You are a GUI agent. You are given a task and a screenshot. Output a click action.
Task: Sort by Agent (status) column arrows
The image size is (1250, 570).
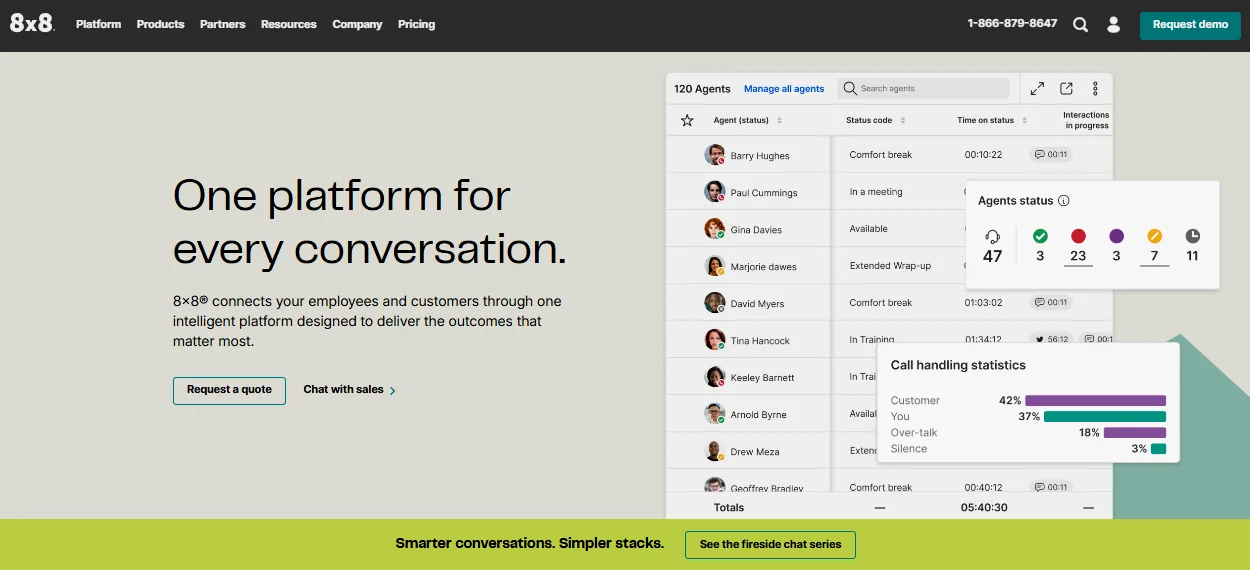click(x=780, y=120)
